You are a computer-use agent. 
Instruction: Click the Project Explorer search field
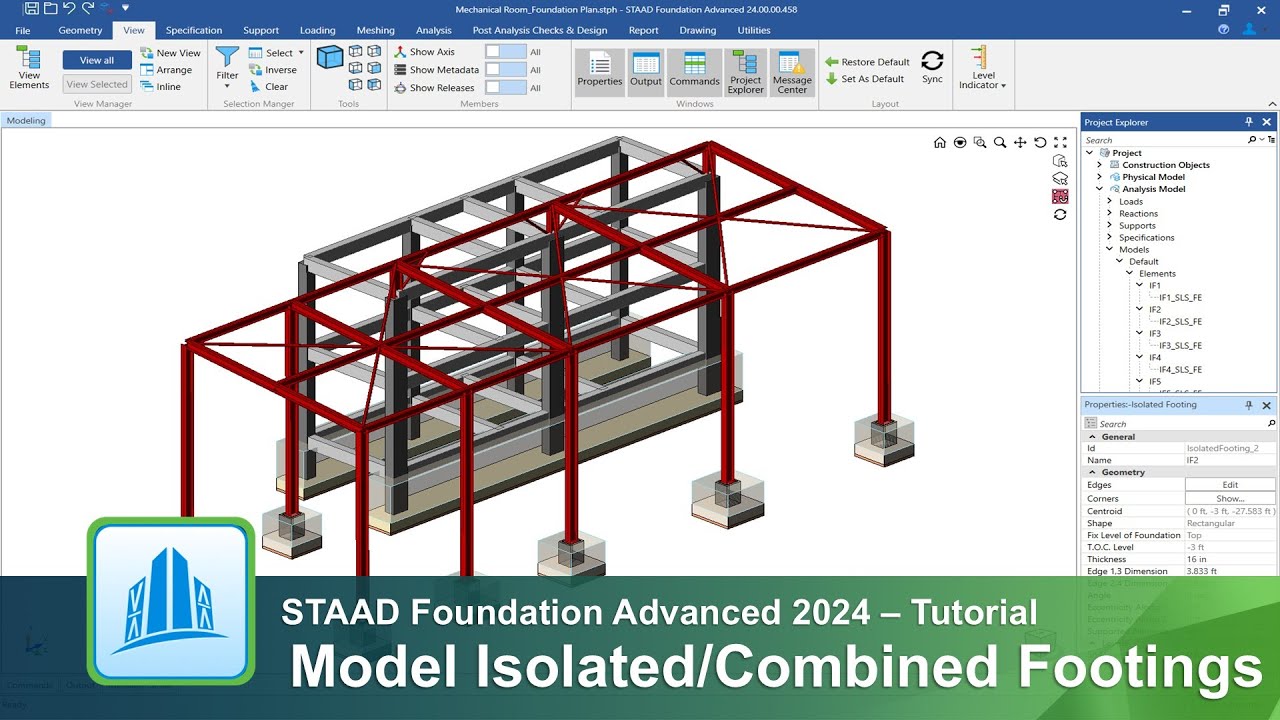1164,140
